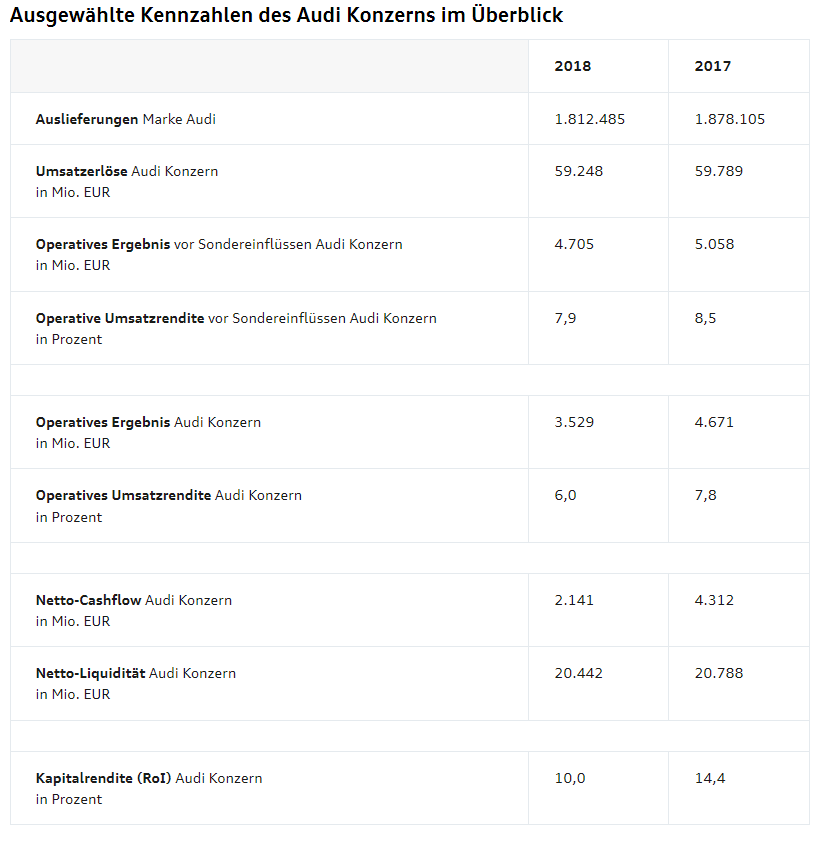
Task: Click the table title Ausgewählte Kennzahlen heading
Action: [286, 15]
